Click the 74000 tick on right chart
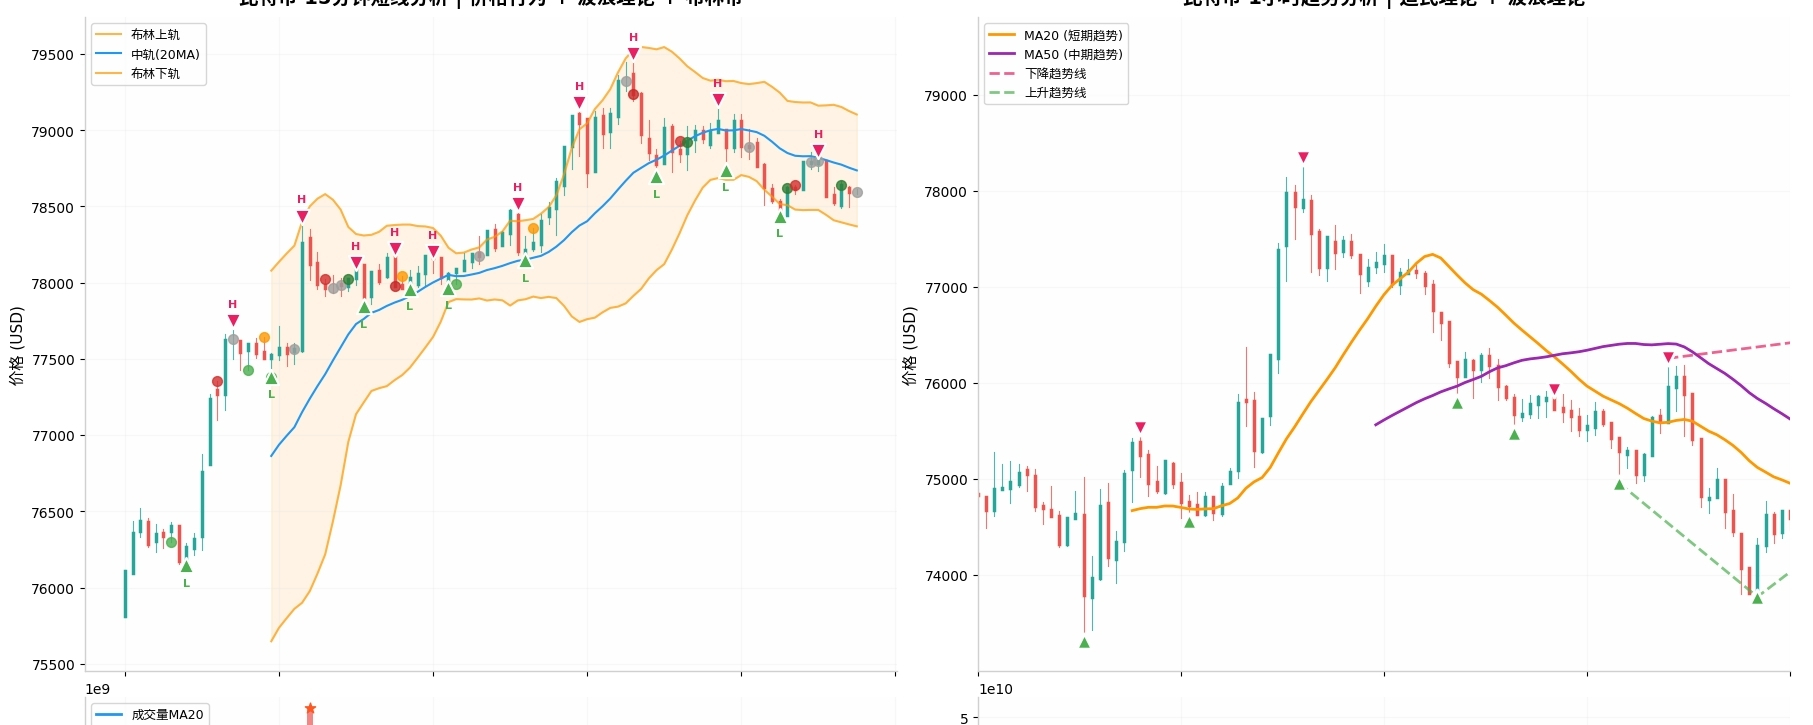Screen dimensions: 1813x725 tap(946, 576)
